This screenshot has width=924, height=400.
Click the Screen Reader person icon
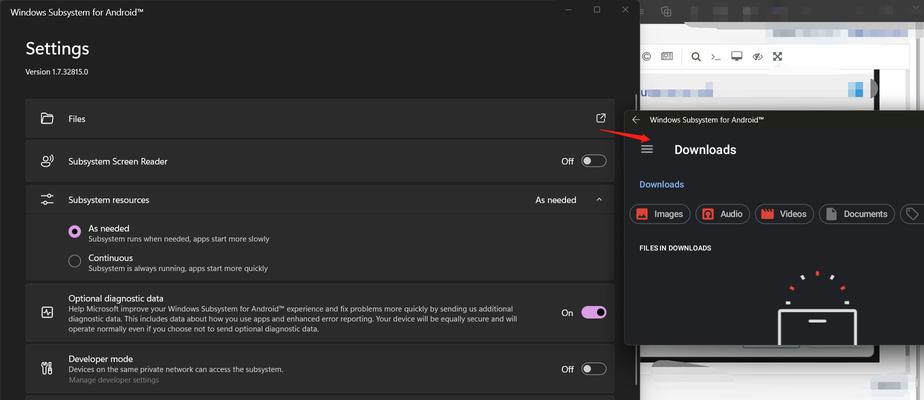pyautogui.click(x=47, y=161)
